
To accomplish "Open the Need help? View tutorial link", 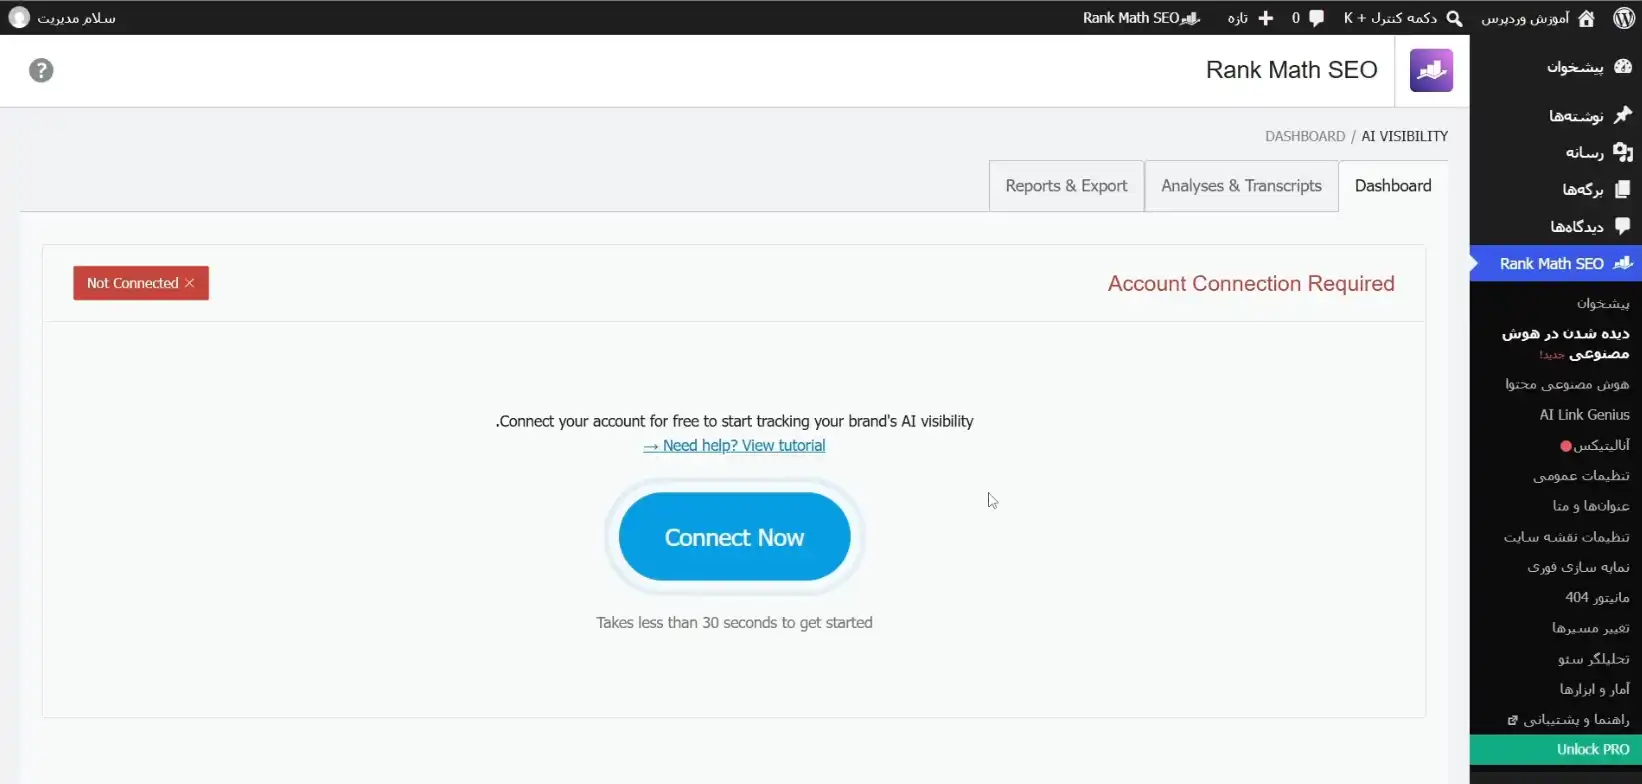I will click(734, 446).
